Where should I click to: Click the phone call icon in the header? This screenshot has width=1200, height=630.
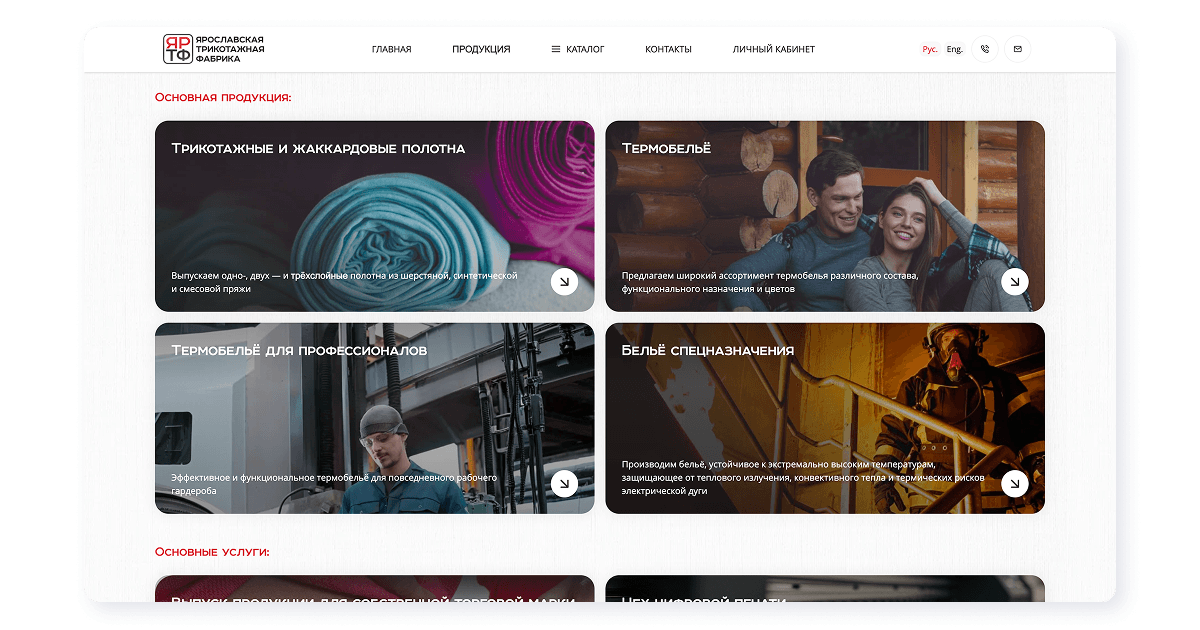coord(984,48)
